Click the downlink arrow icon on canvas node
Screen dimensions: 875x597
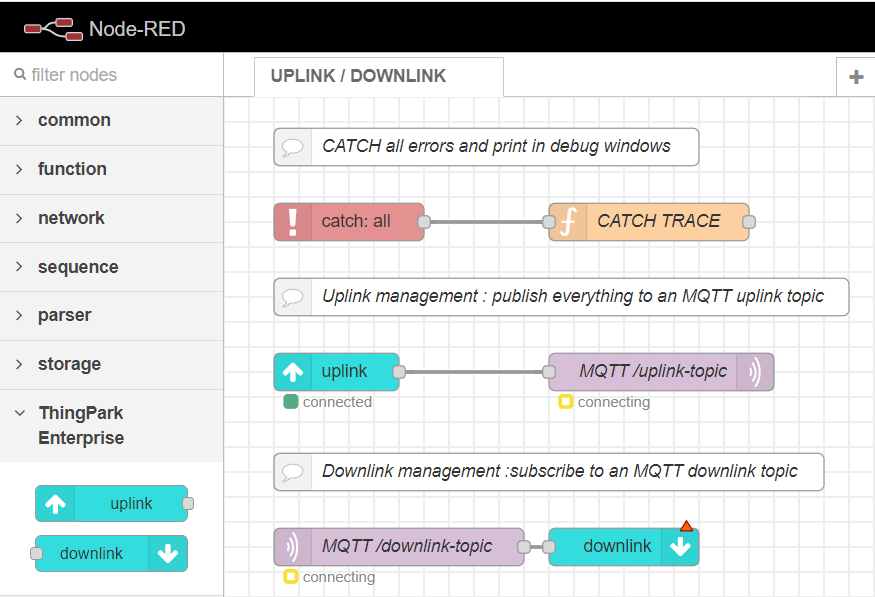(x=680, y=547)
